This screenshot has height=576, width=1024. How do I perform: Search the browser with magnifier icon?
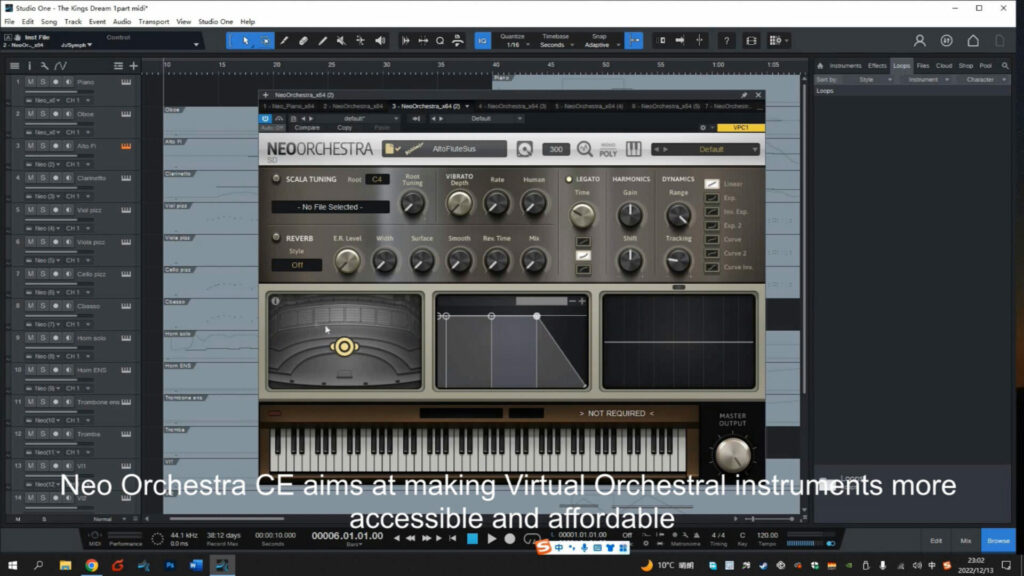[1005, 66]
